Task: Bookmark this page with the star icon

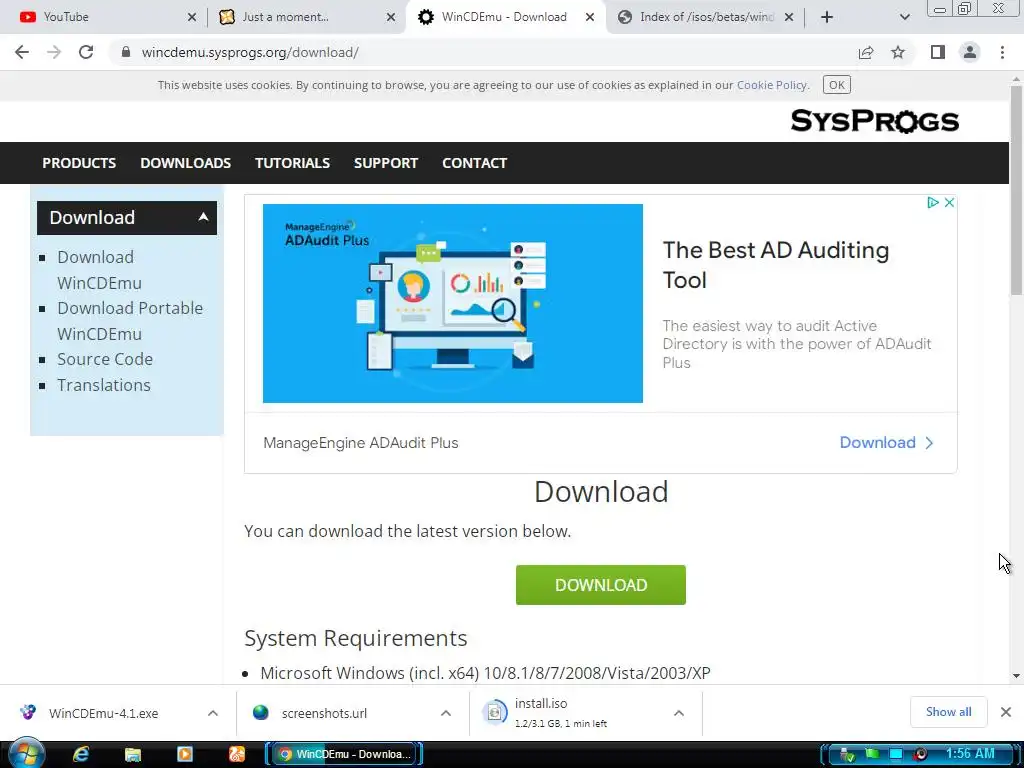Action: (898, 52)
